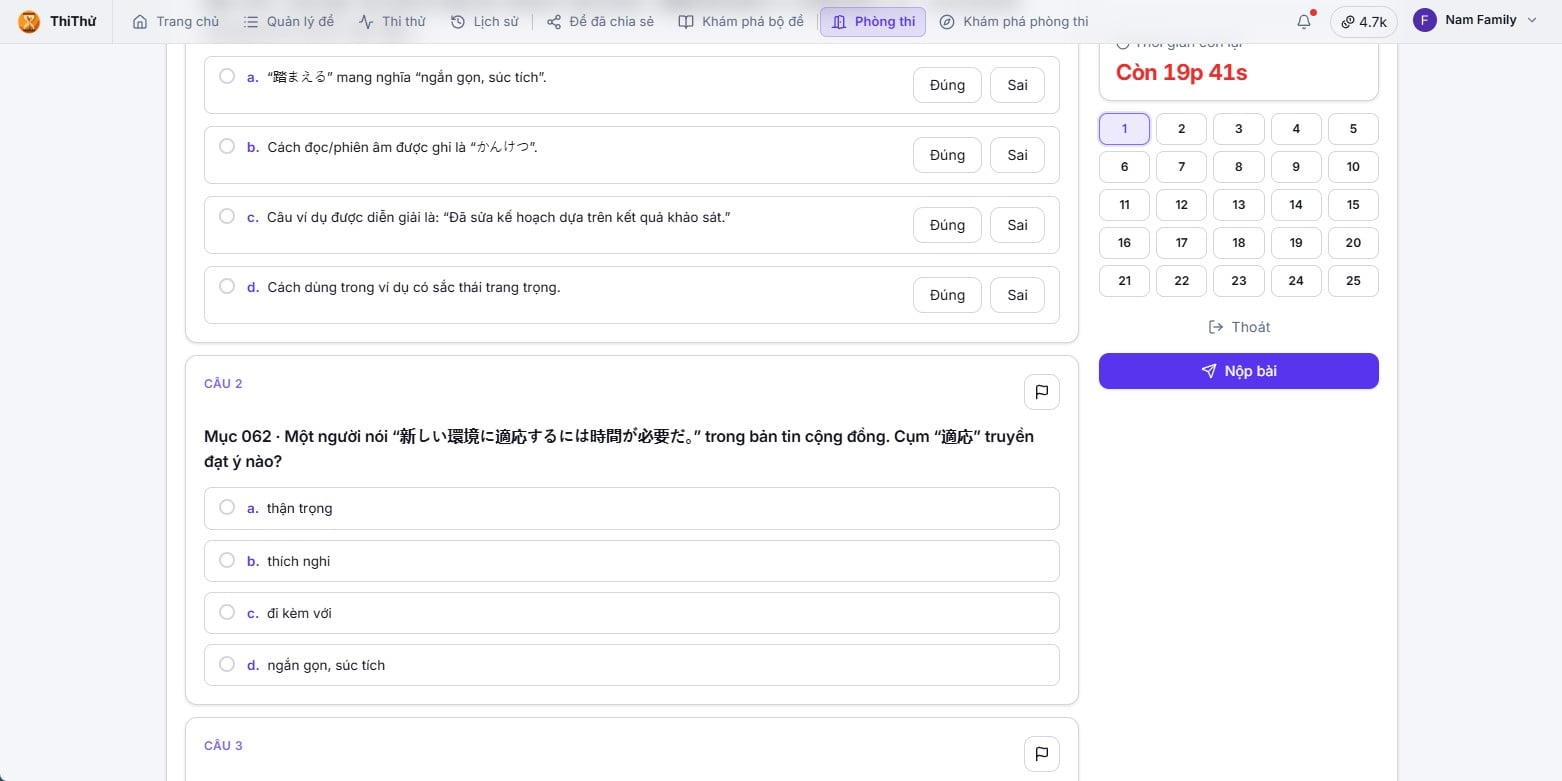Viewport: 1562px width, 781px height.
Task: Choose answer b. thích nghi
Action: tap(631, 561)
